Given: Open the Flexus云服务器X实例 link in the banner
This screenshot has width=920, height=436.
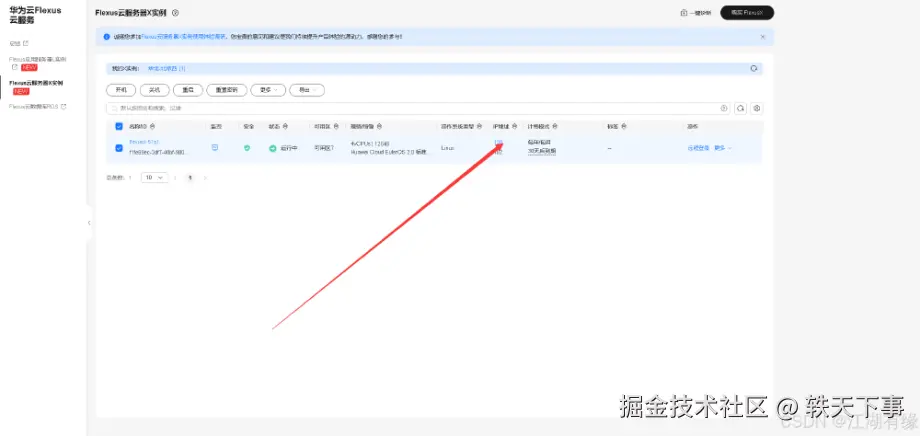Looking at the screenshot, I should tap(184, 37).
